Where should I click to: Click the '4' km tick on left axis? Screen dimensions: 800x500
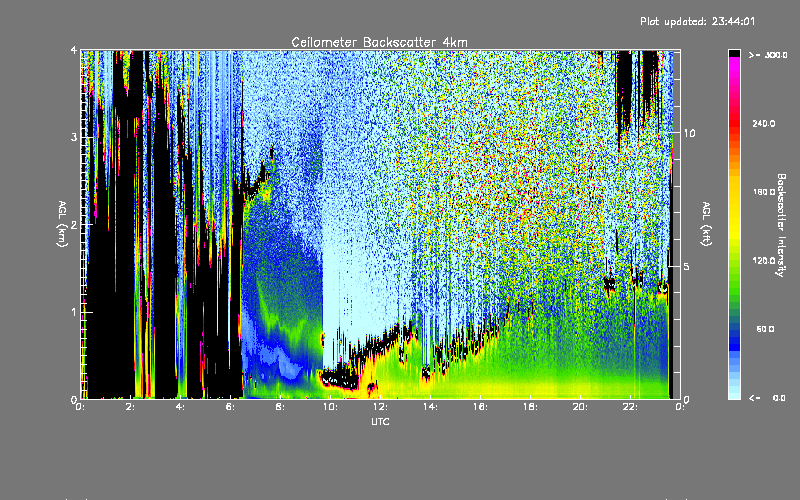(74, 51)
